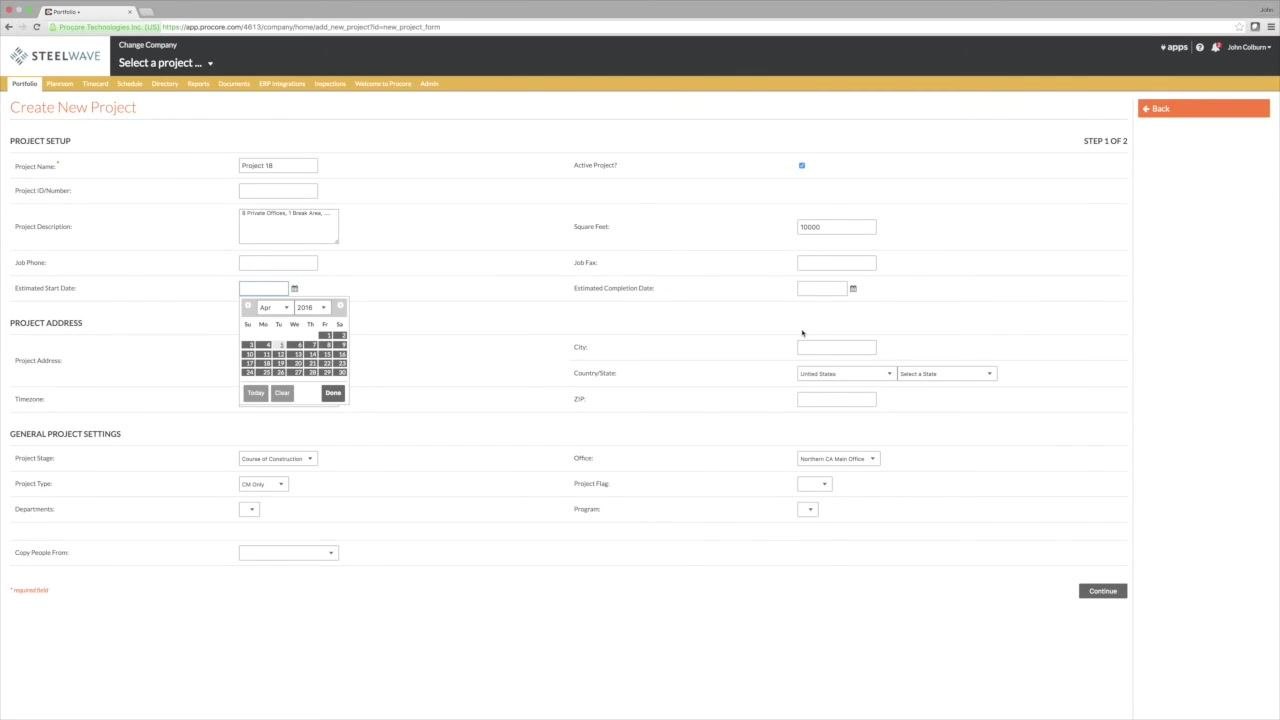The image size is (1280, 720).
Task: Open the apps plug menu
Action: [x=1174, y=47]
